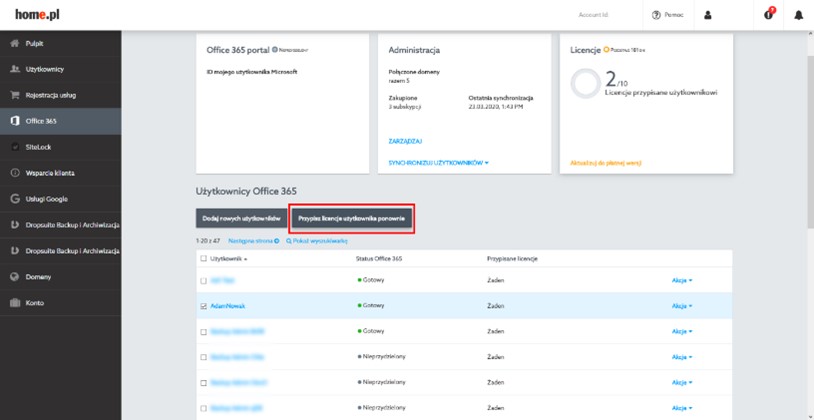Click the 'razem 5' domains text
Image resolution: width=814 pixels, height=420 pixels.
(x=399, y=81)
